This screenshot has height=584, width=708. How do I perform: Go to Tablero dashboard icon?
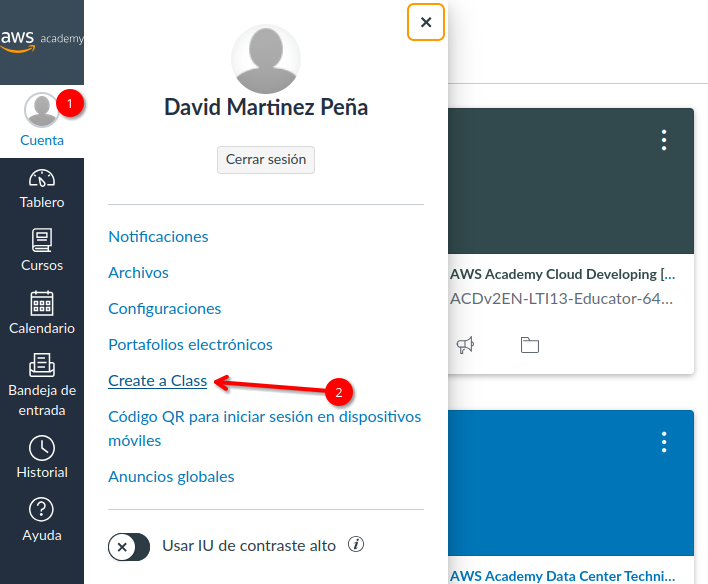click(x=42, y=178)
